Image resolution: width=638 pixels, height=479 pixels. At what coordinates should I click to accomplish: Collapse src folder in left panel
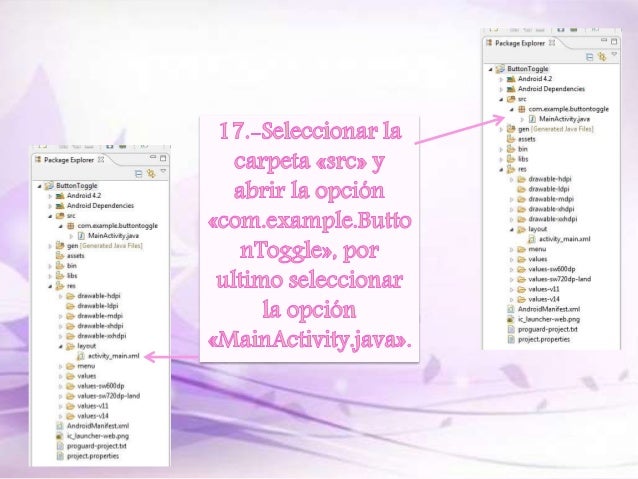[50, 216]
